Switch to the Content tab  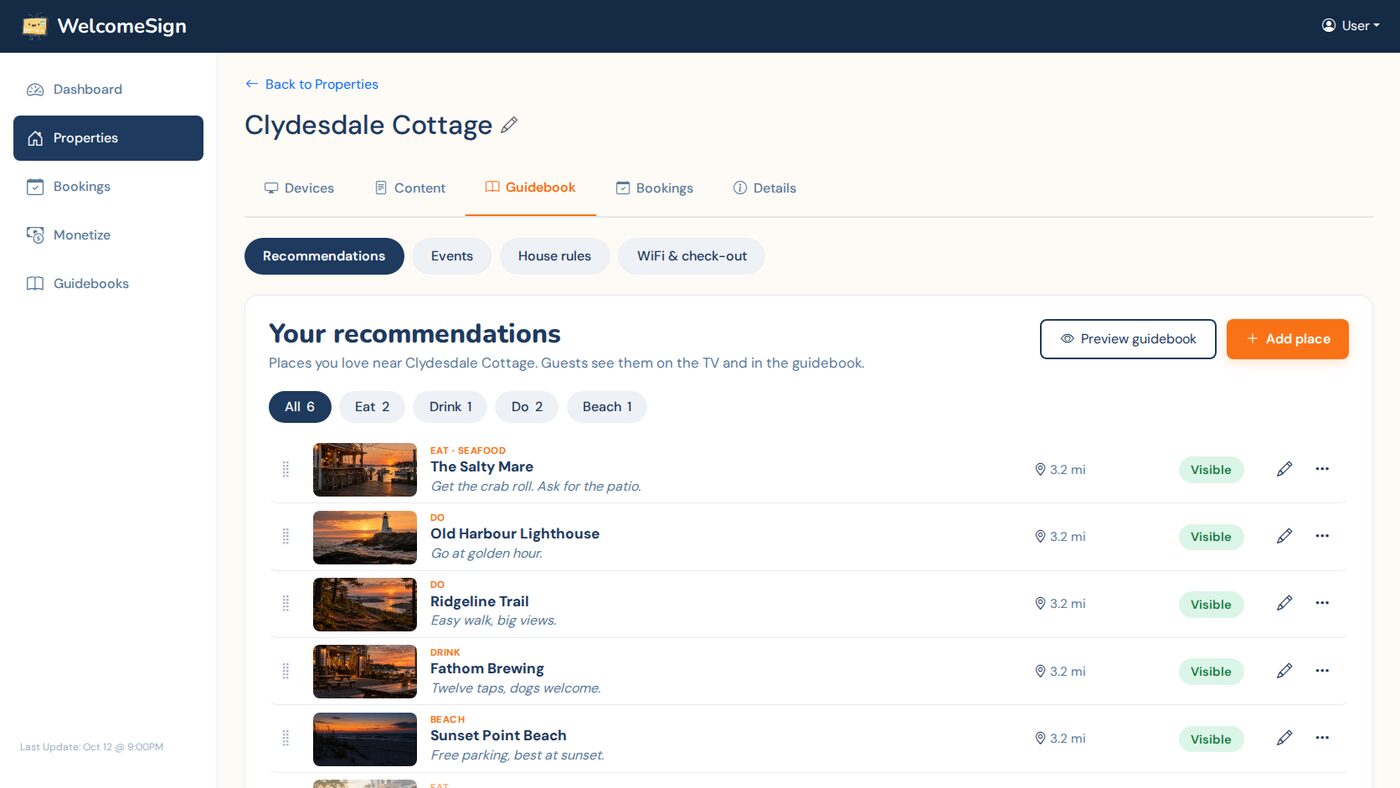(x=410, y=188)
